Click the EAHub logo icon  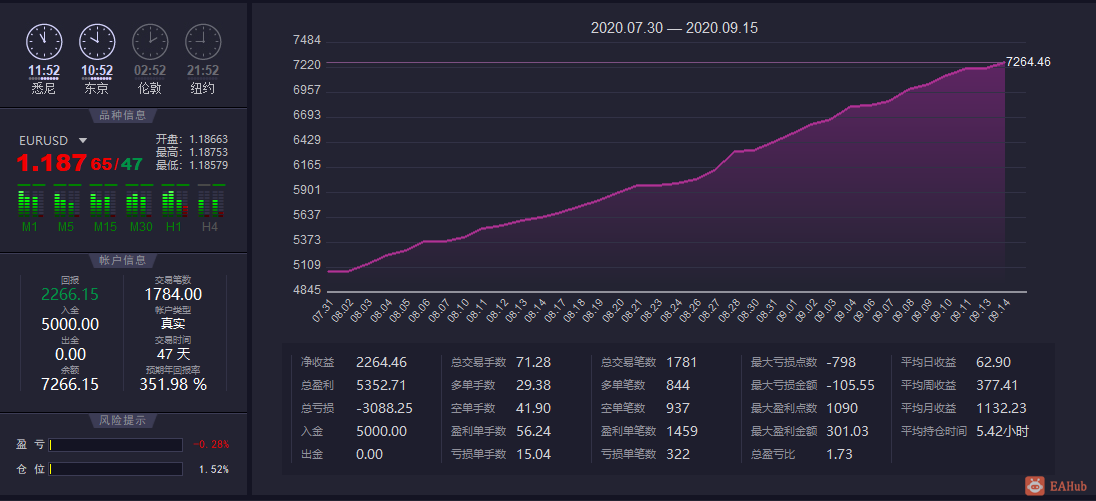(x=1034, y=486)
